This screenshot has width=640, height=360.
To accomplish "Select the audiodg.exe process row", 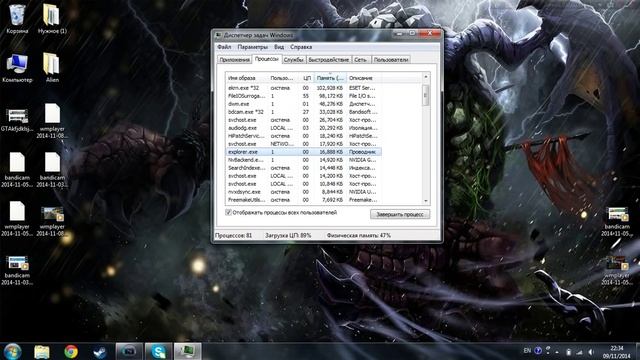I will point(303,128).
